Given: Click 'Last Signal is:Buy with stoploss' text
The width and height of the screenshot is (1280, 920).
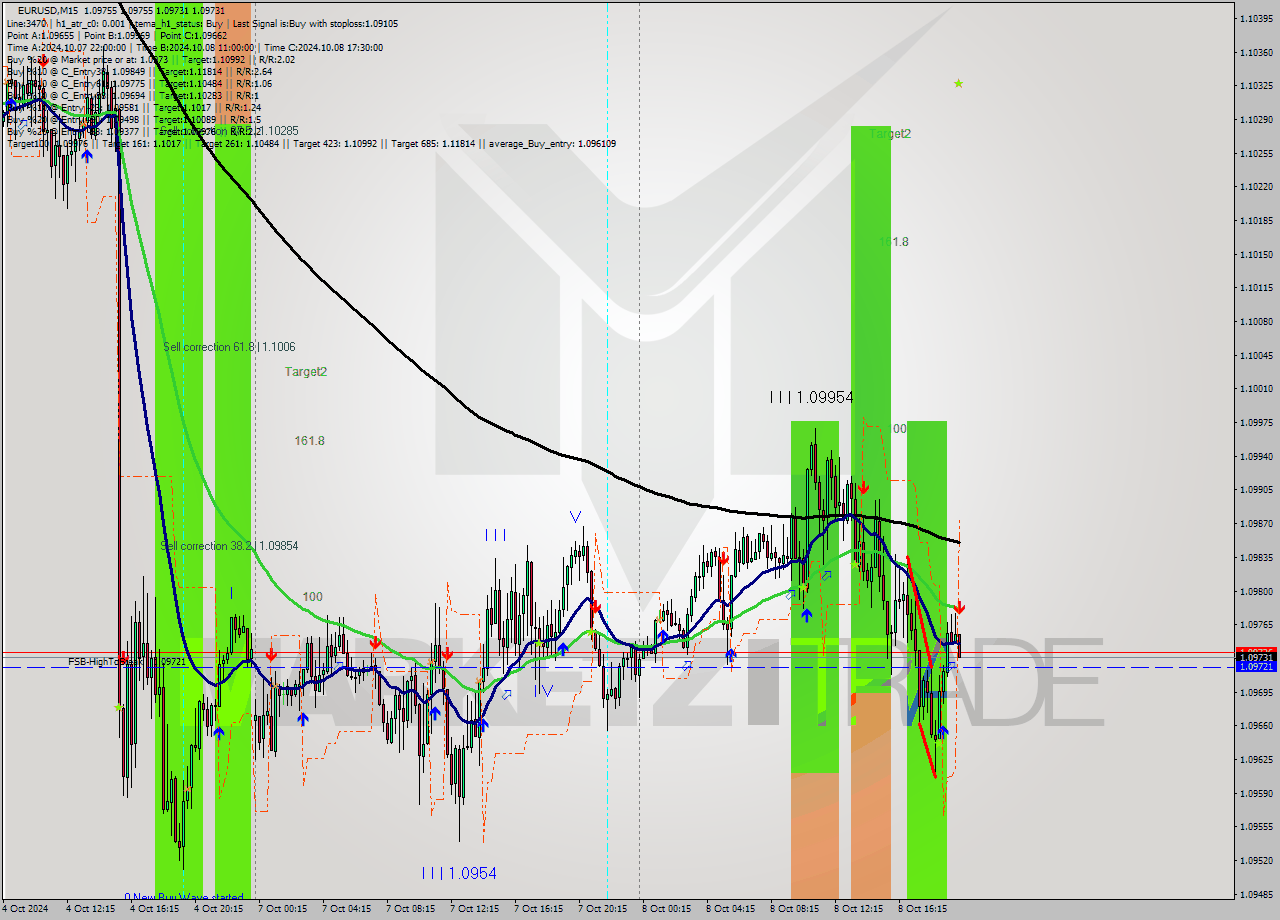Looking at the screenshot, I should 313,23.
